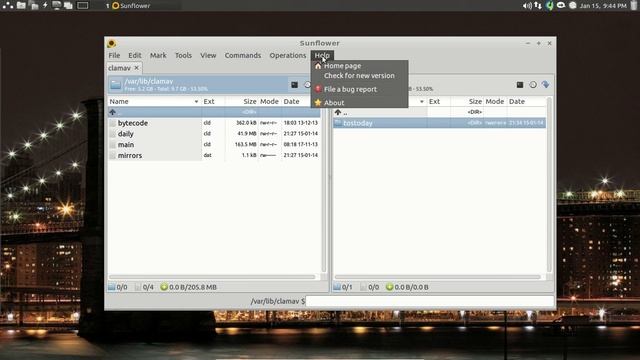This screenshot has height=360, width=640.
Task: Sort right panel by Ext column
Action: [x=439, y=101]
